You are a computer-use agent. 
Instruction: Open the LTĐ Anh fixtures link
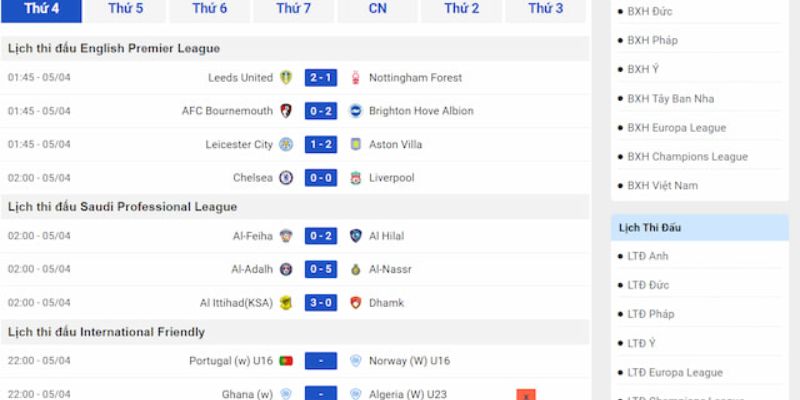tap(647, 256)
